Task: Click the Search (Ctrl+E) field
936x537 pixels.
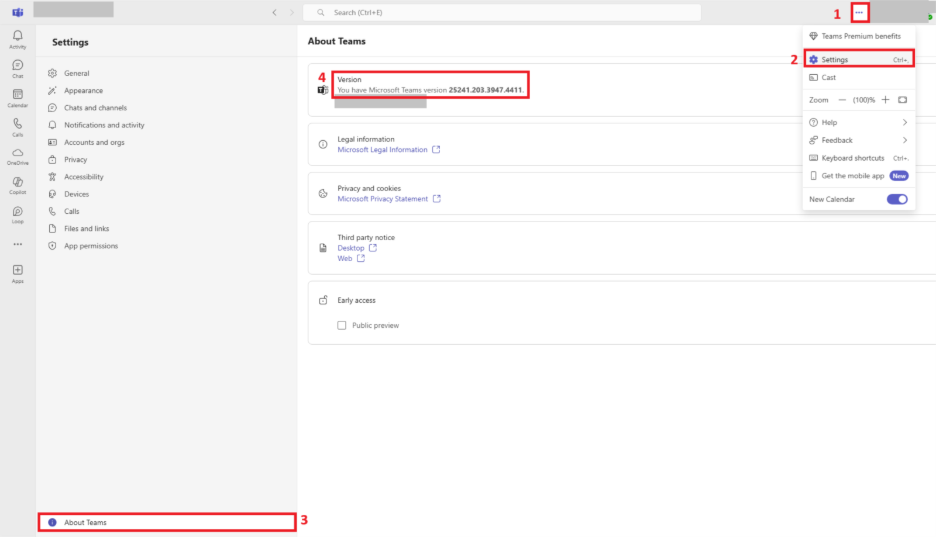Action: (x=502, y=12)
